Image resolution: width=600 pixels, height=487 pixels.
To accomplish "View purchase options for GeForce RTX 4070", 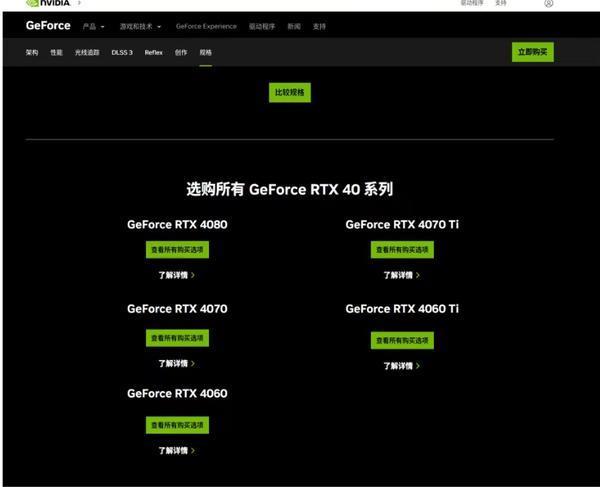I will pyautogui.click(x=177, y=338).
